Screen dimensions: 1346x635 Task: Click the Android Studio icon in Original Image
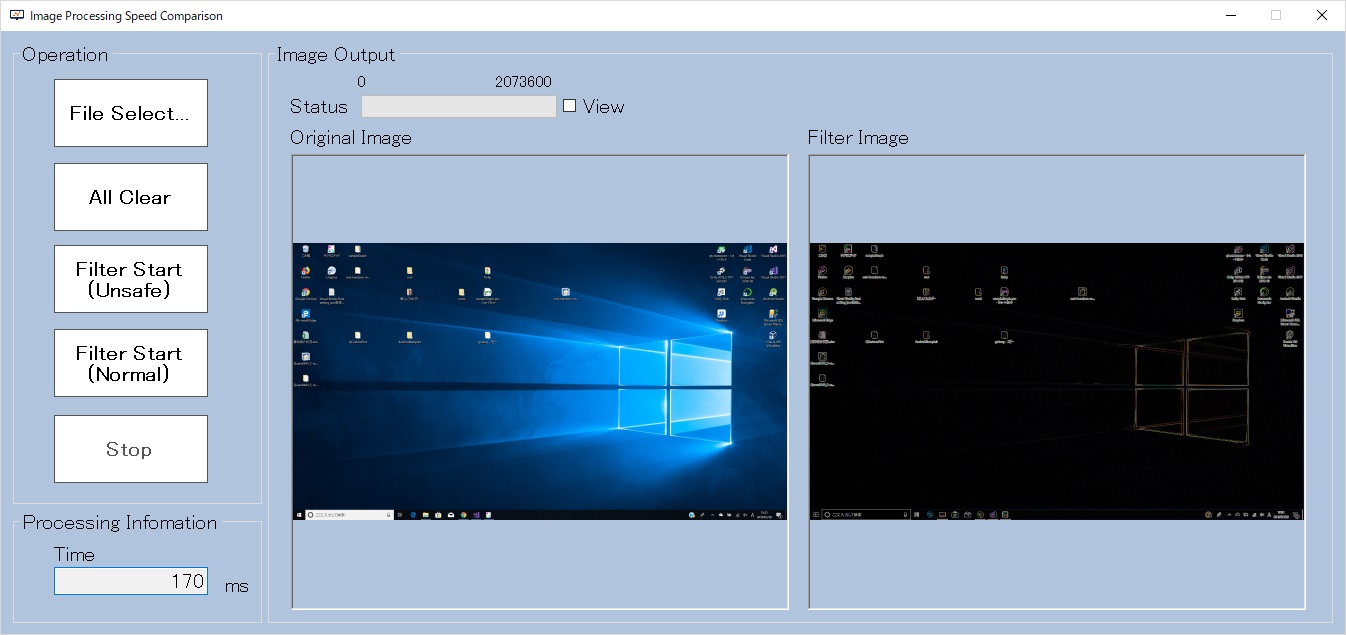(x=772, y=292)
